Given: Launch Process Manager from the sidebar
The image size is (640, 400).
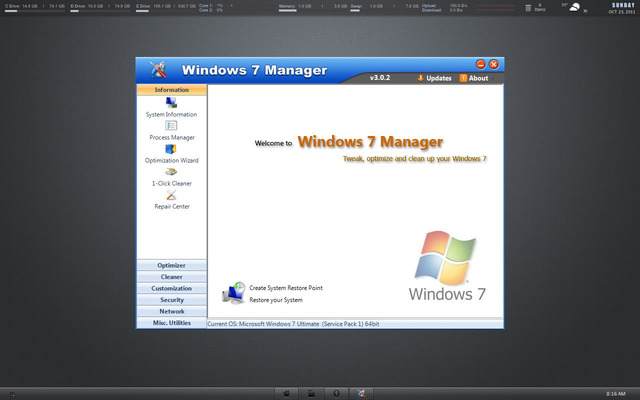Looking at the screenshot, I should 171,131.
